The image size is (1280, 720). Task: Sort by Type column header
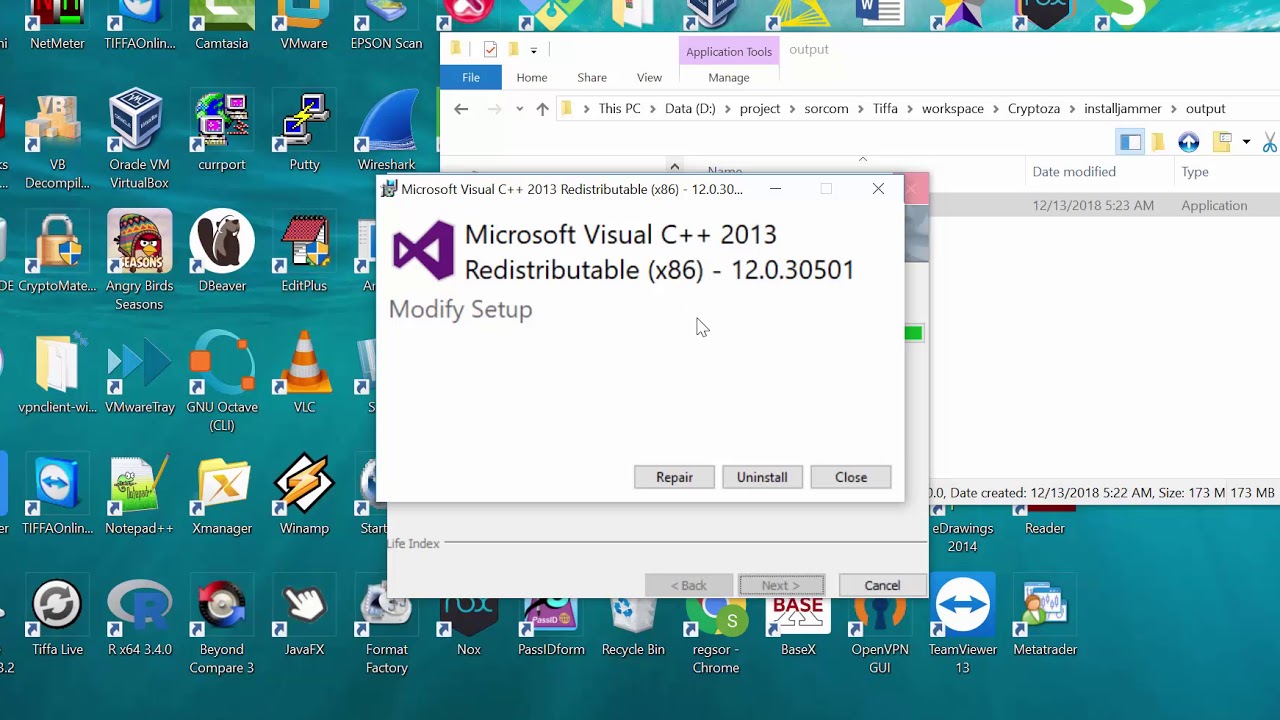point(1195,172)
